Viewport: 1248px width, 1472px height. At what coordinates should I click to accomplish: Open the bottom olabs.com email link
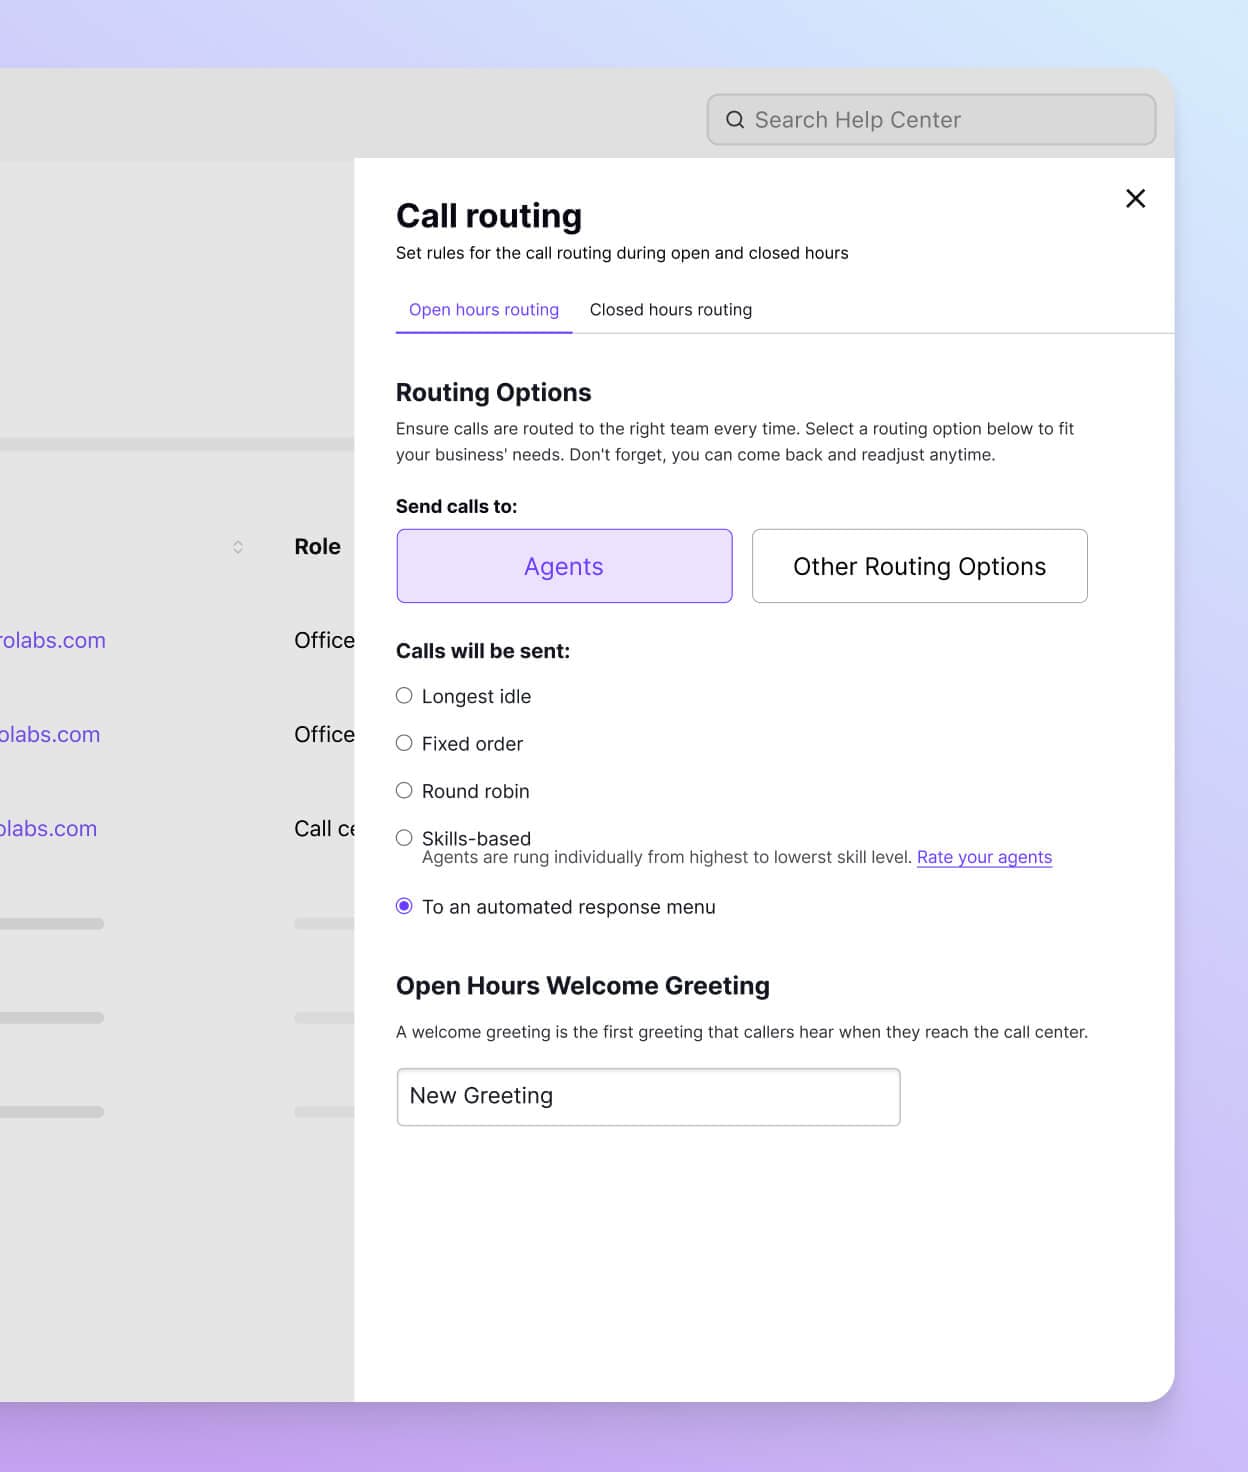pyautogui.click(x=48, y=828)
